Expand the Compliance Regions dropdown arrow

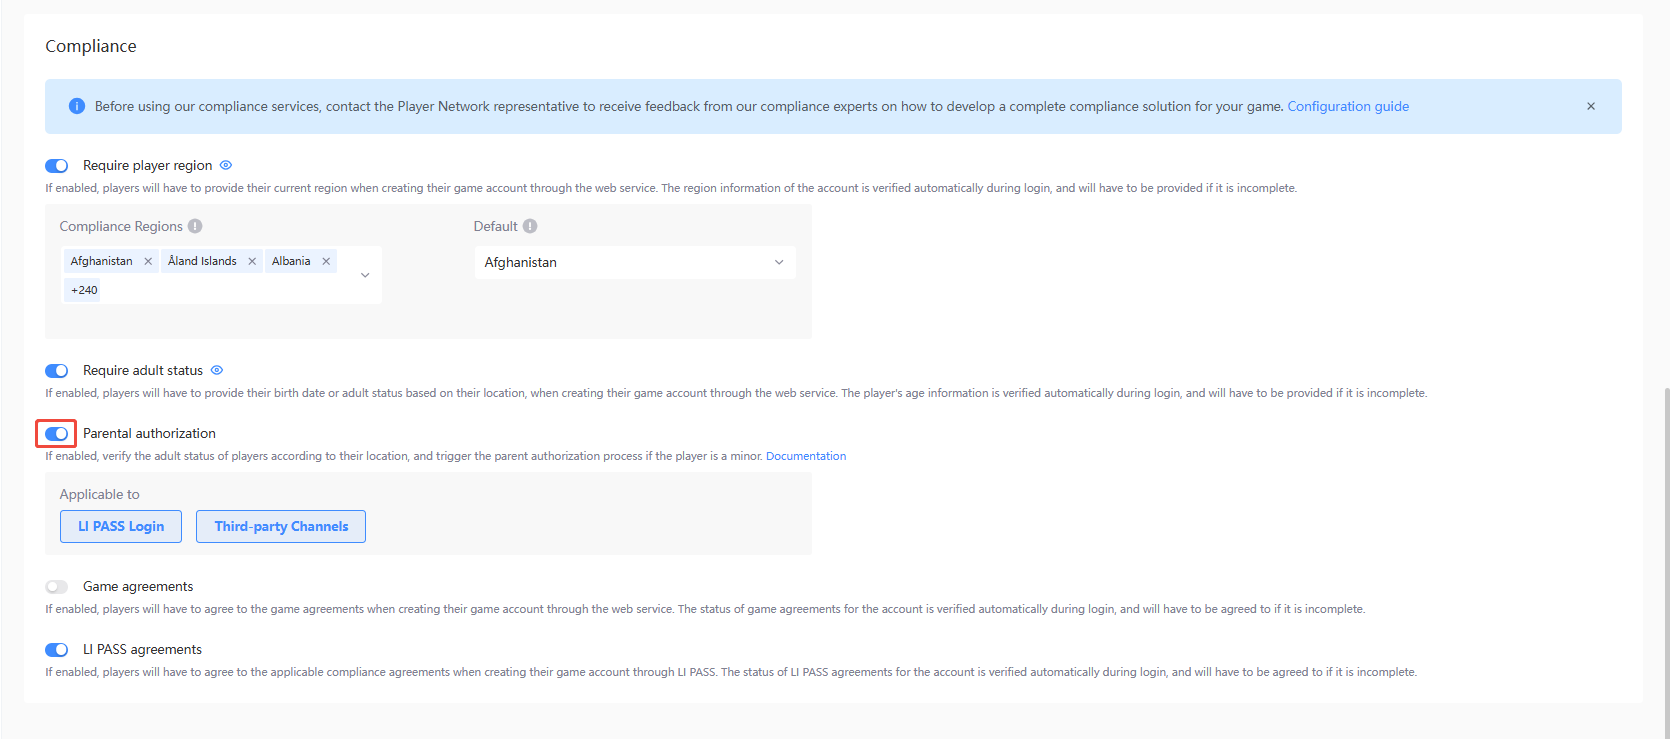pos(365,275)
